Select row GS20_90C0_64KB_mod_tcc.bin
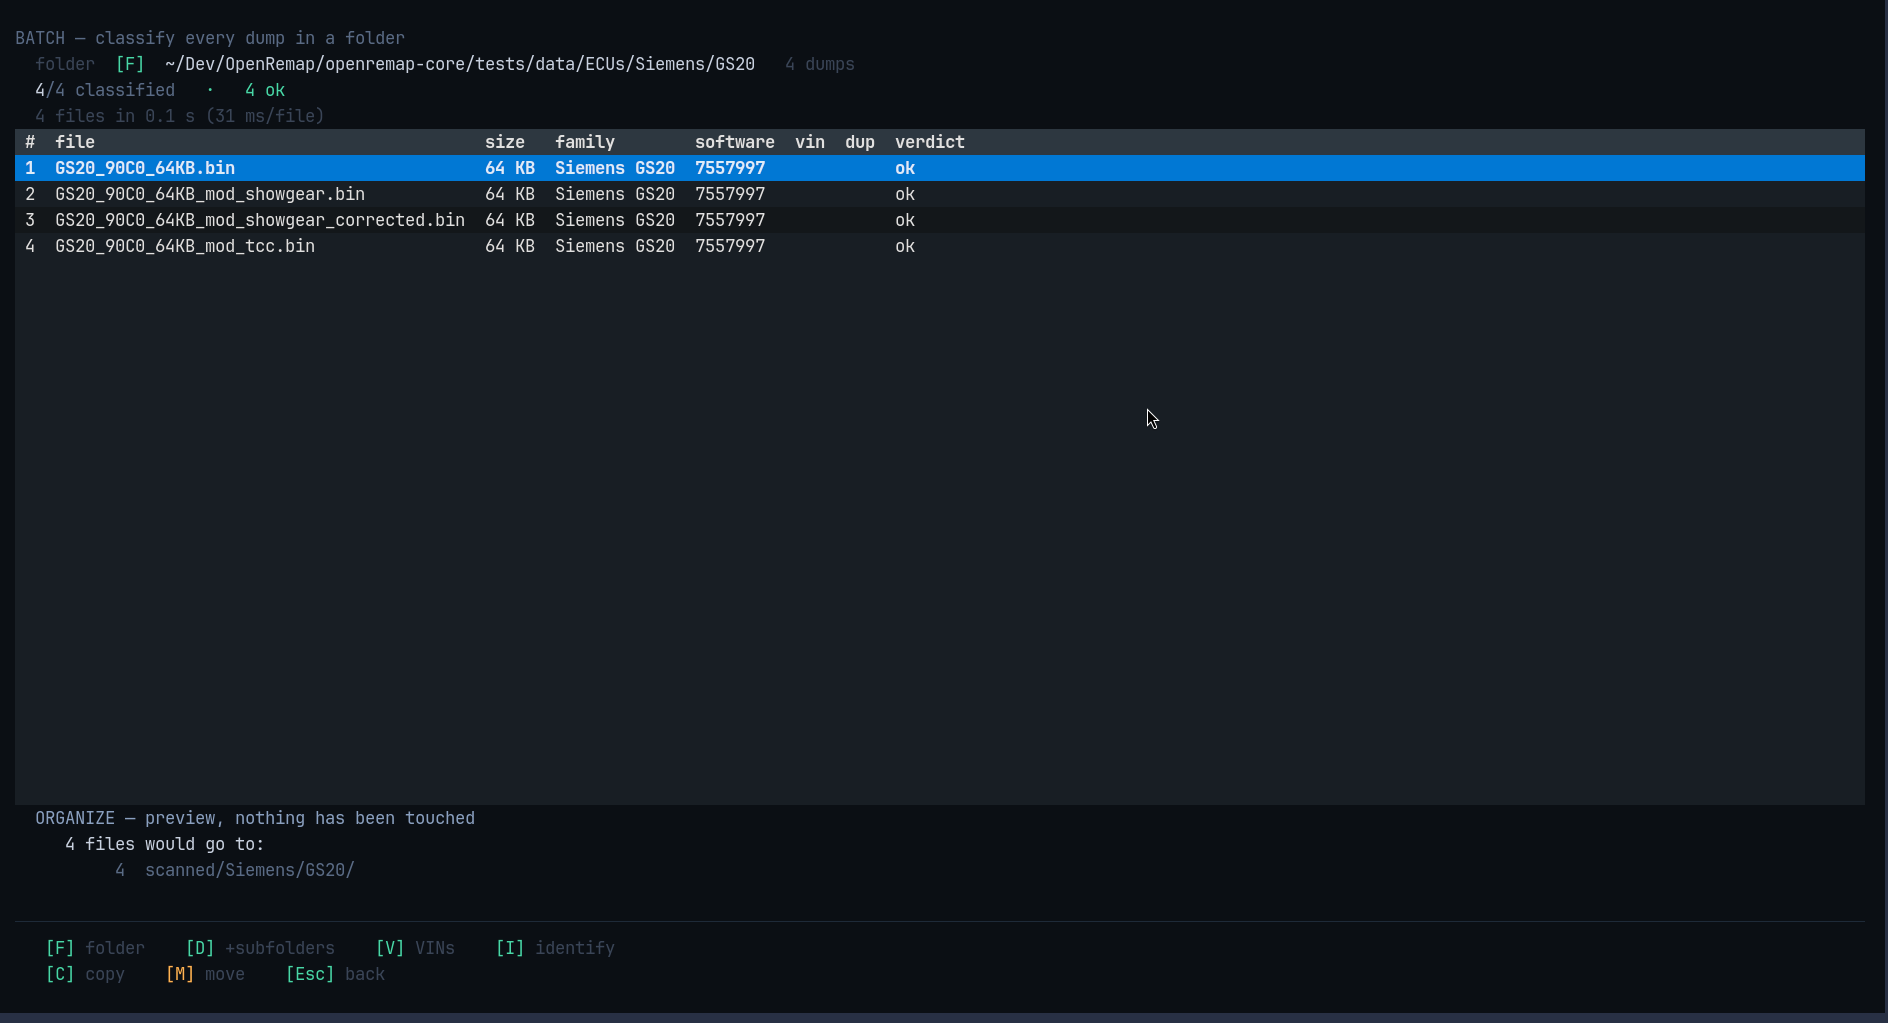Screen dimensions: 1888x1023 940,246
